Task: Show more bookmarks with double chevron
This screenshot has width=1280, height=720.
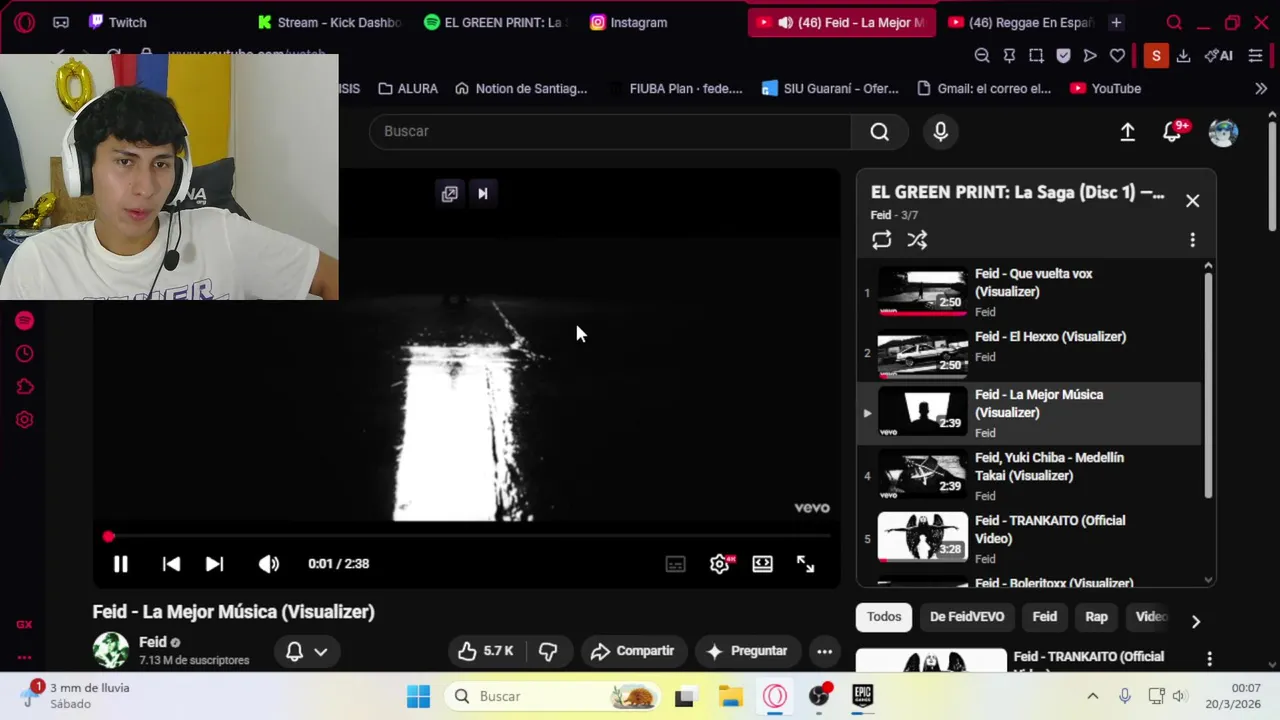Action: (x=1261, y=88)
